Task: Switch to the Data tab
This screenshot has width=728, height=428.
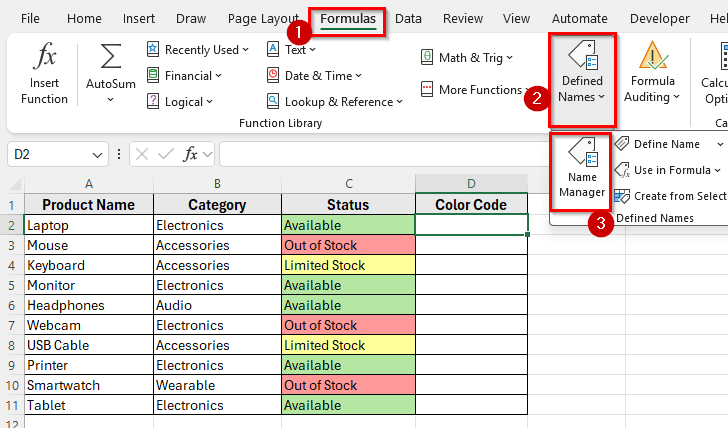Action: point(408,19)
